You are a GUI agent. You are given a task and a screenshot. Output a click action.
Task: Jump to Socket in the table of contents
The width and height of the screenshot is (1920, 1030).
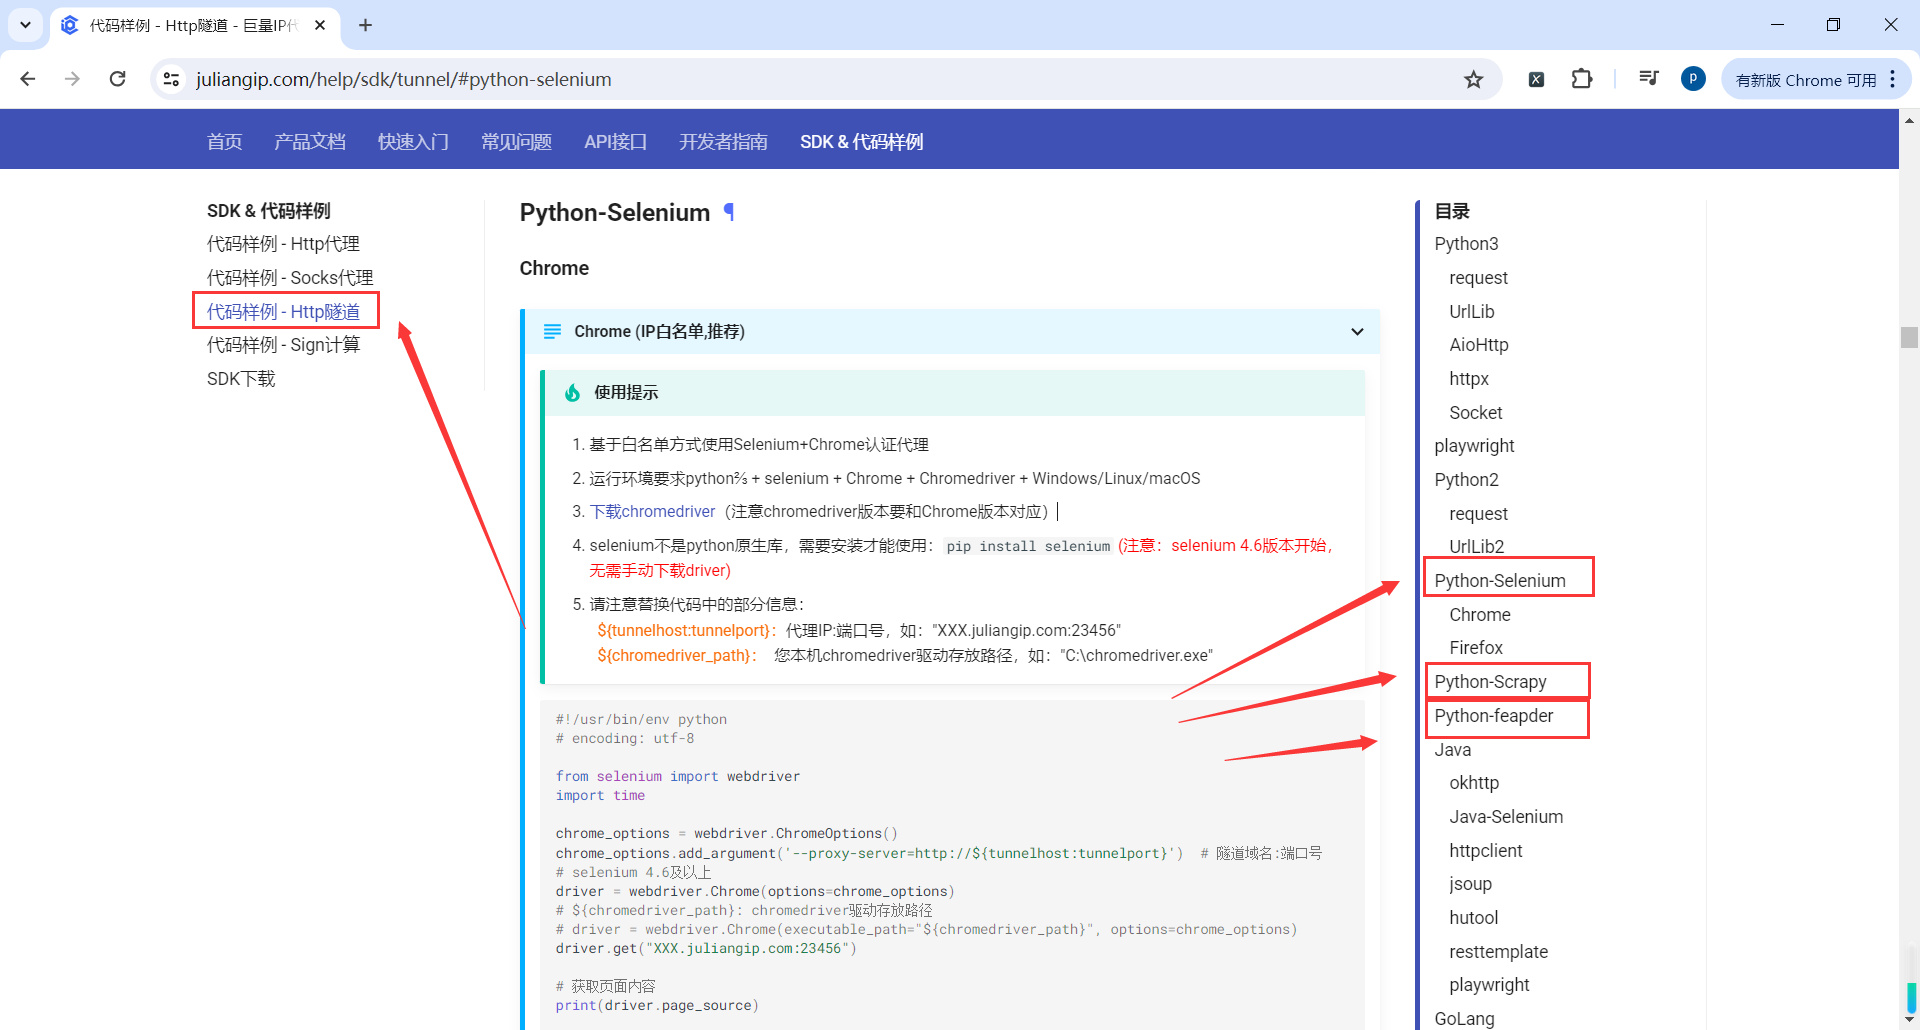[1476, 413]
